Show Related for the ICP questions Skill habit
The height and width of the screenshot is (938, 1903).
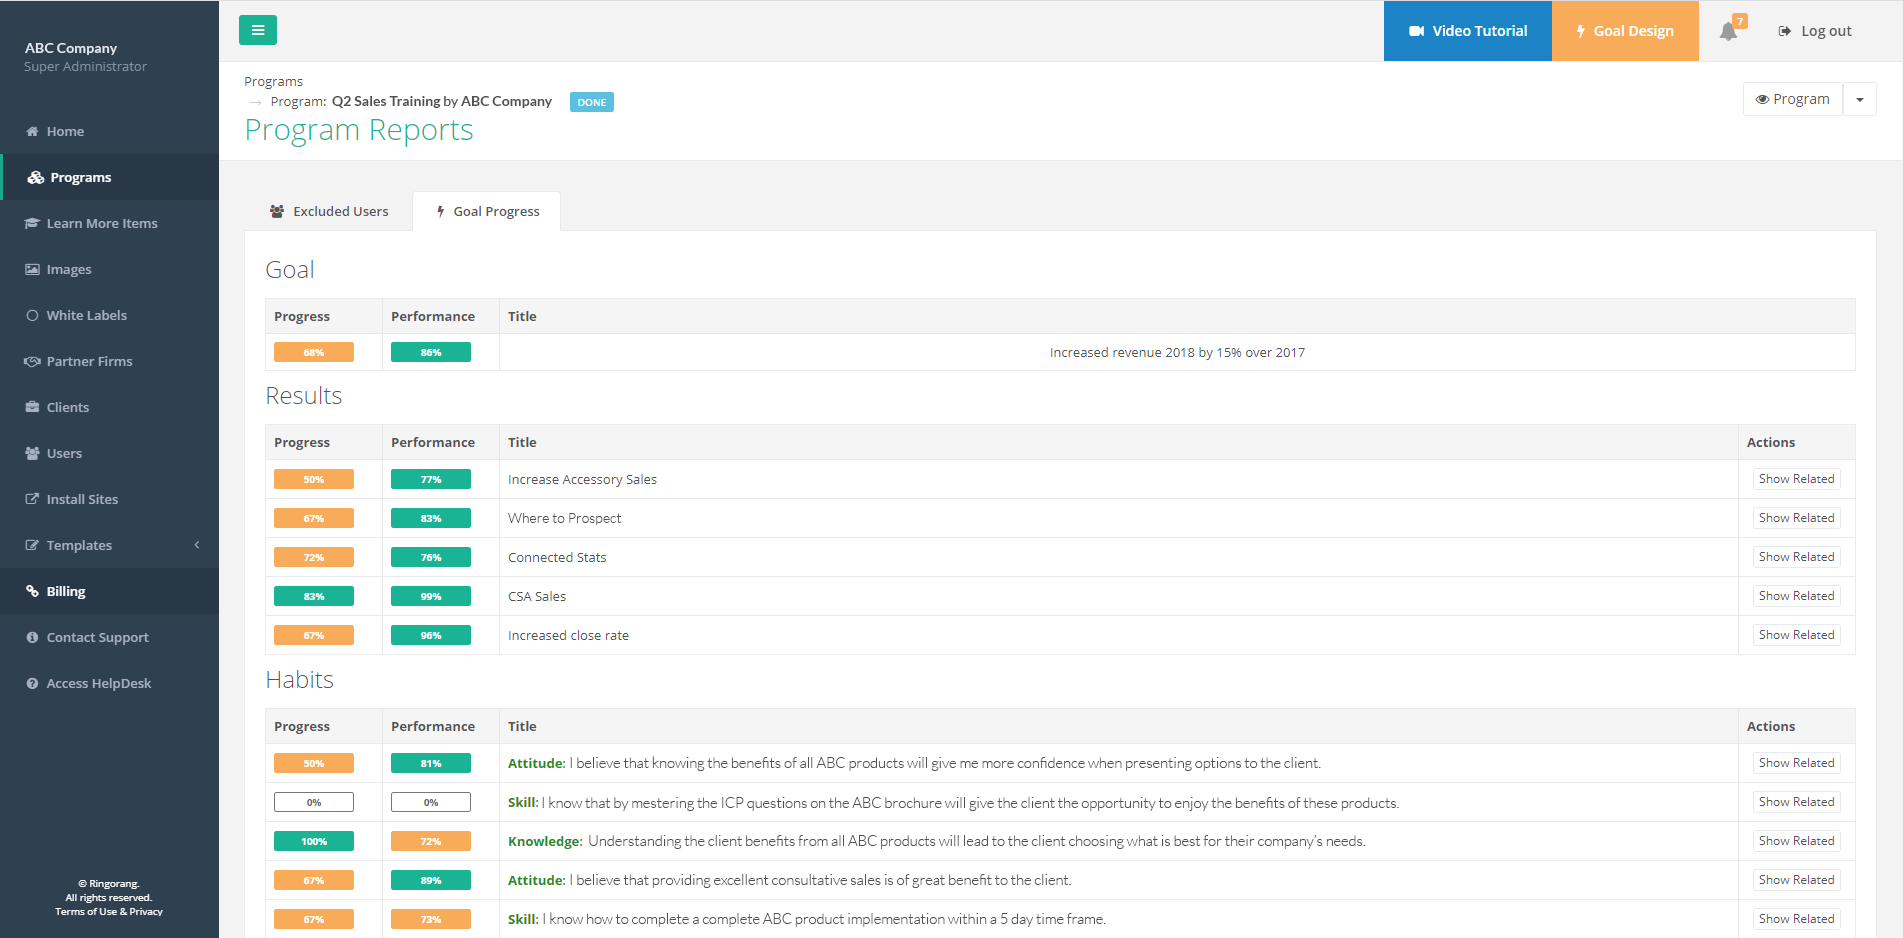(x=1797, y=802)
